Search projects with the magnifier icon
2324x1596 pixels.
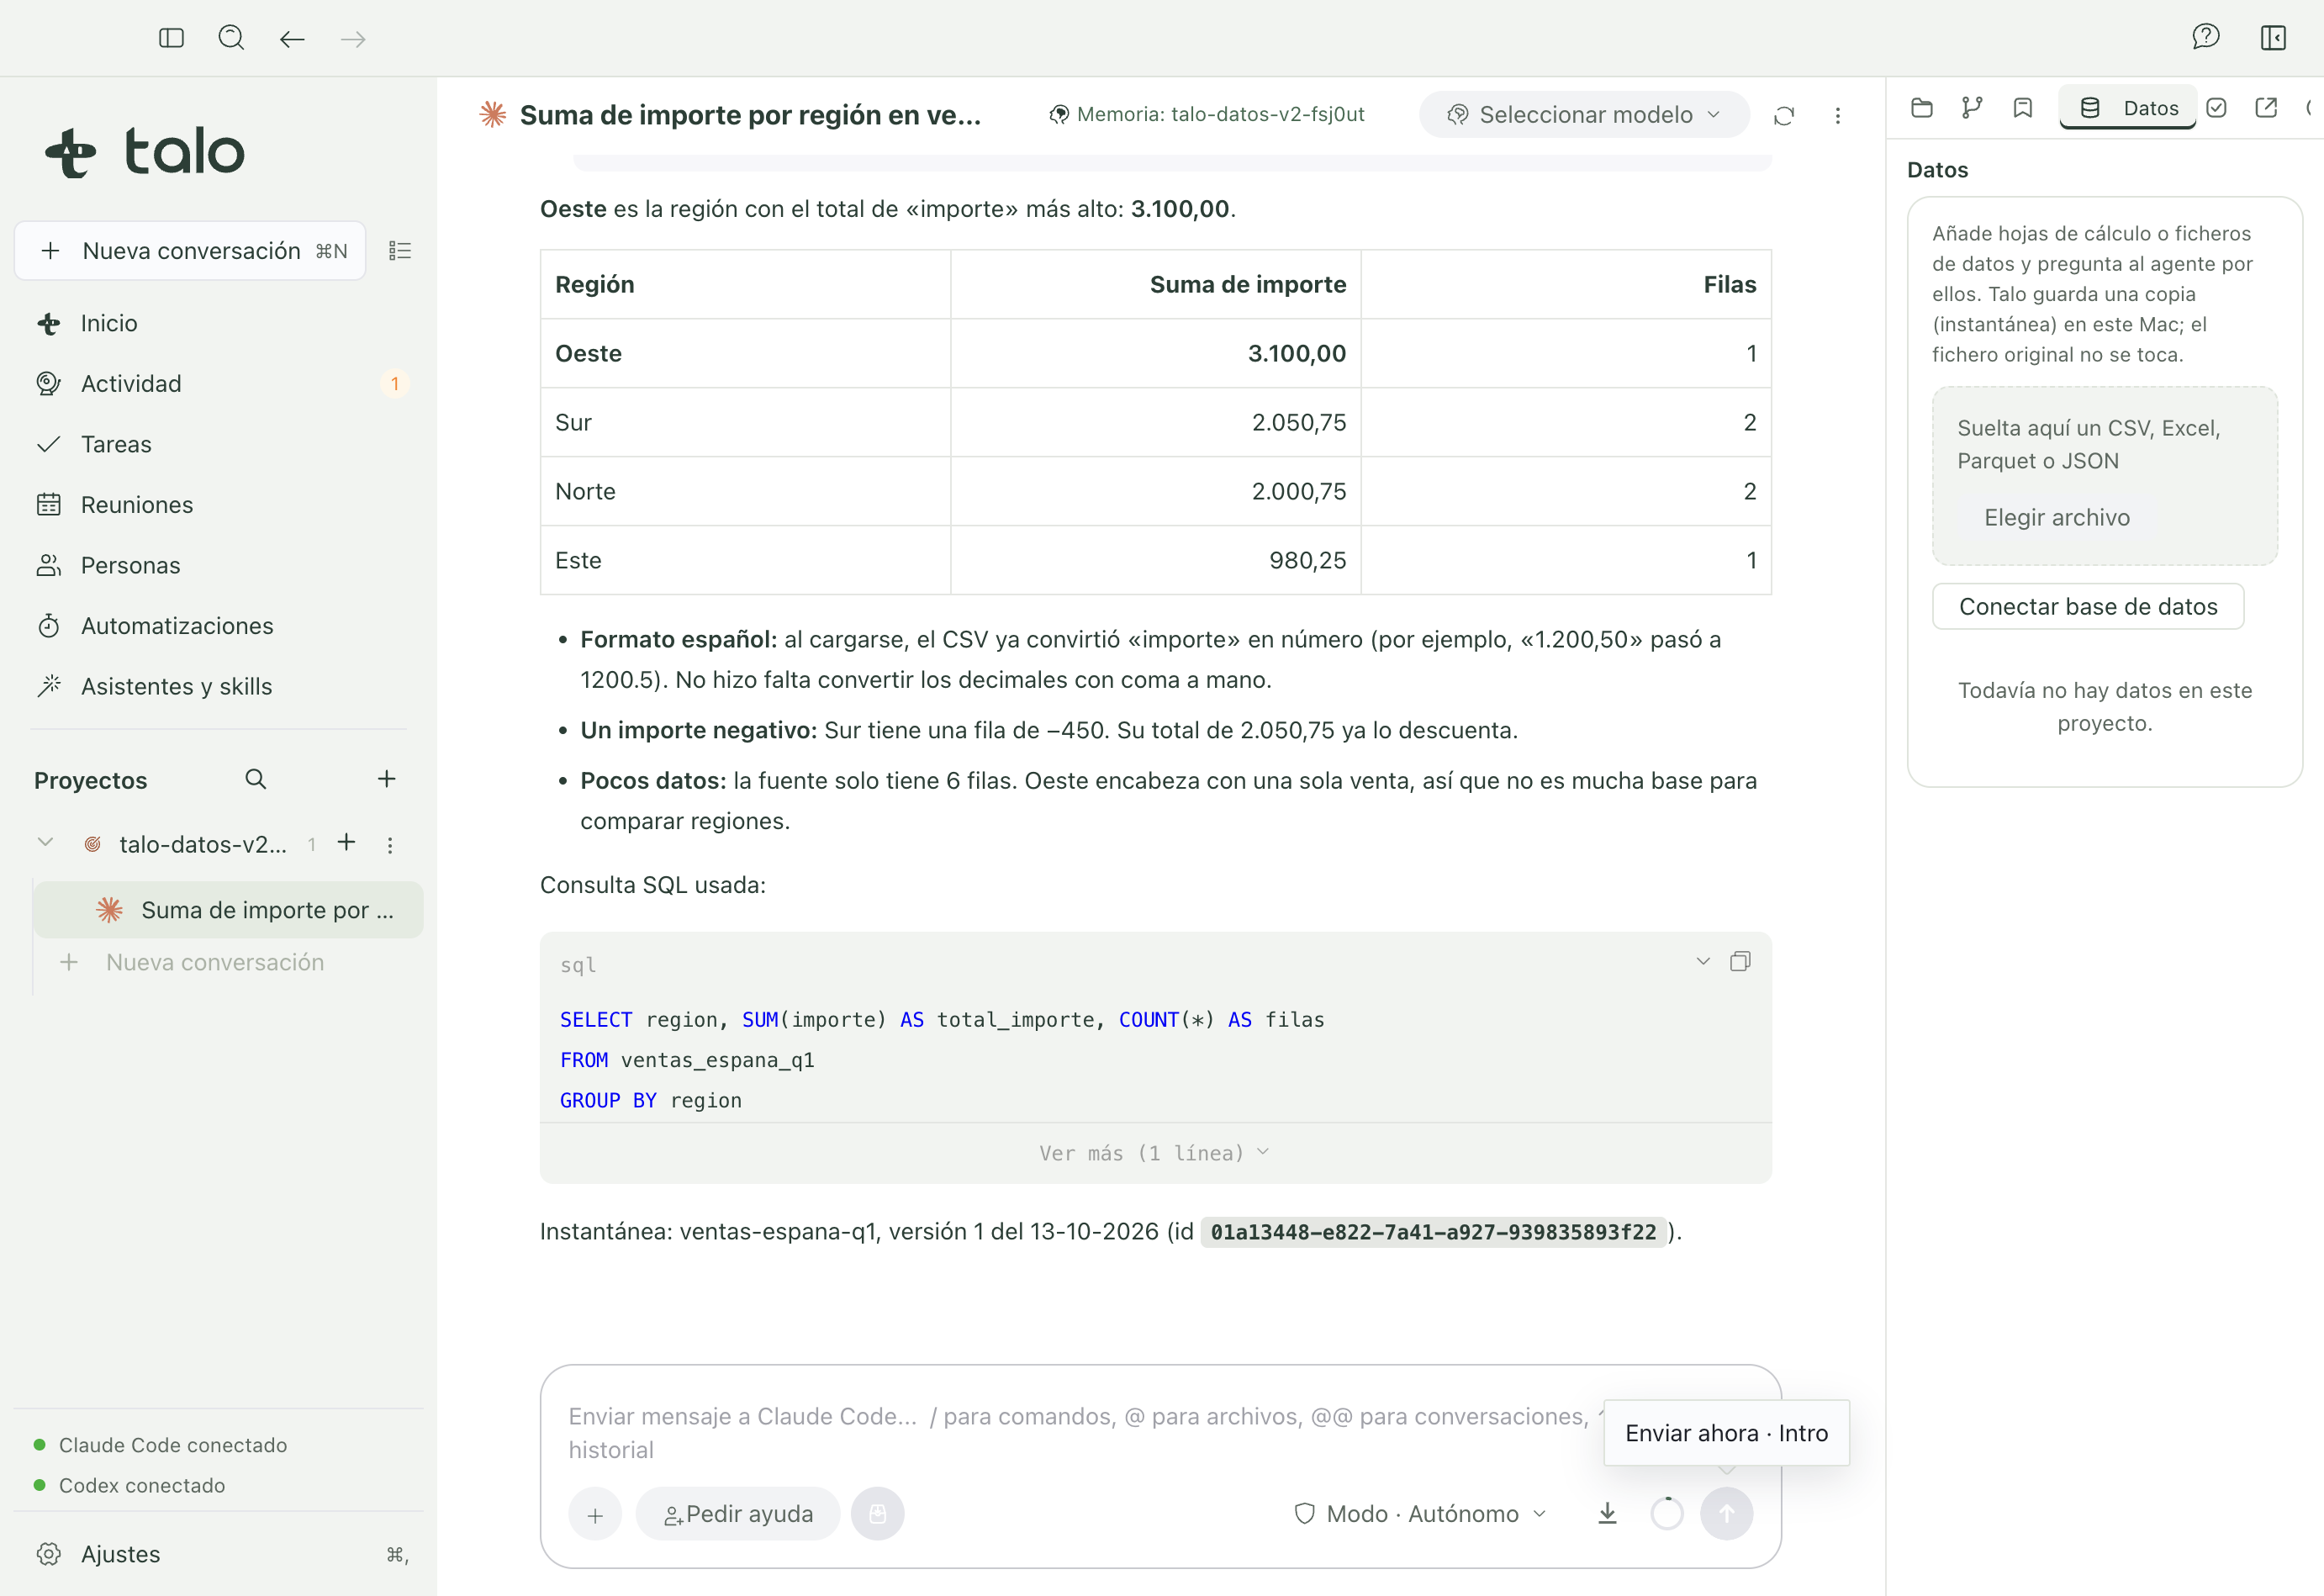coord(255,779)
